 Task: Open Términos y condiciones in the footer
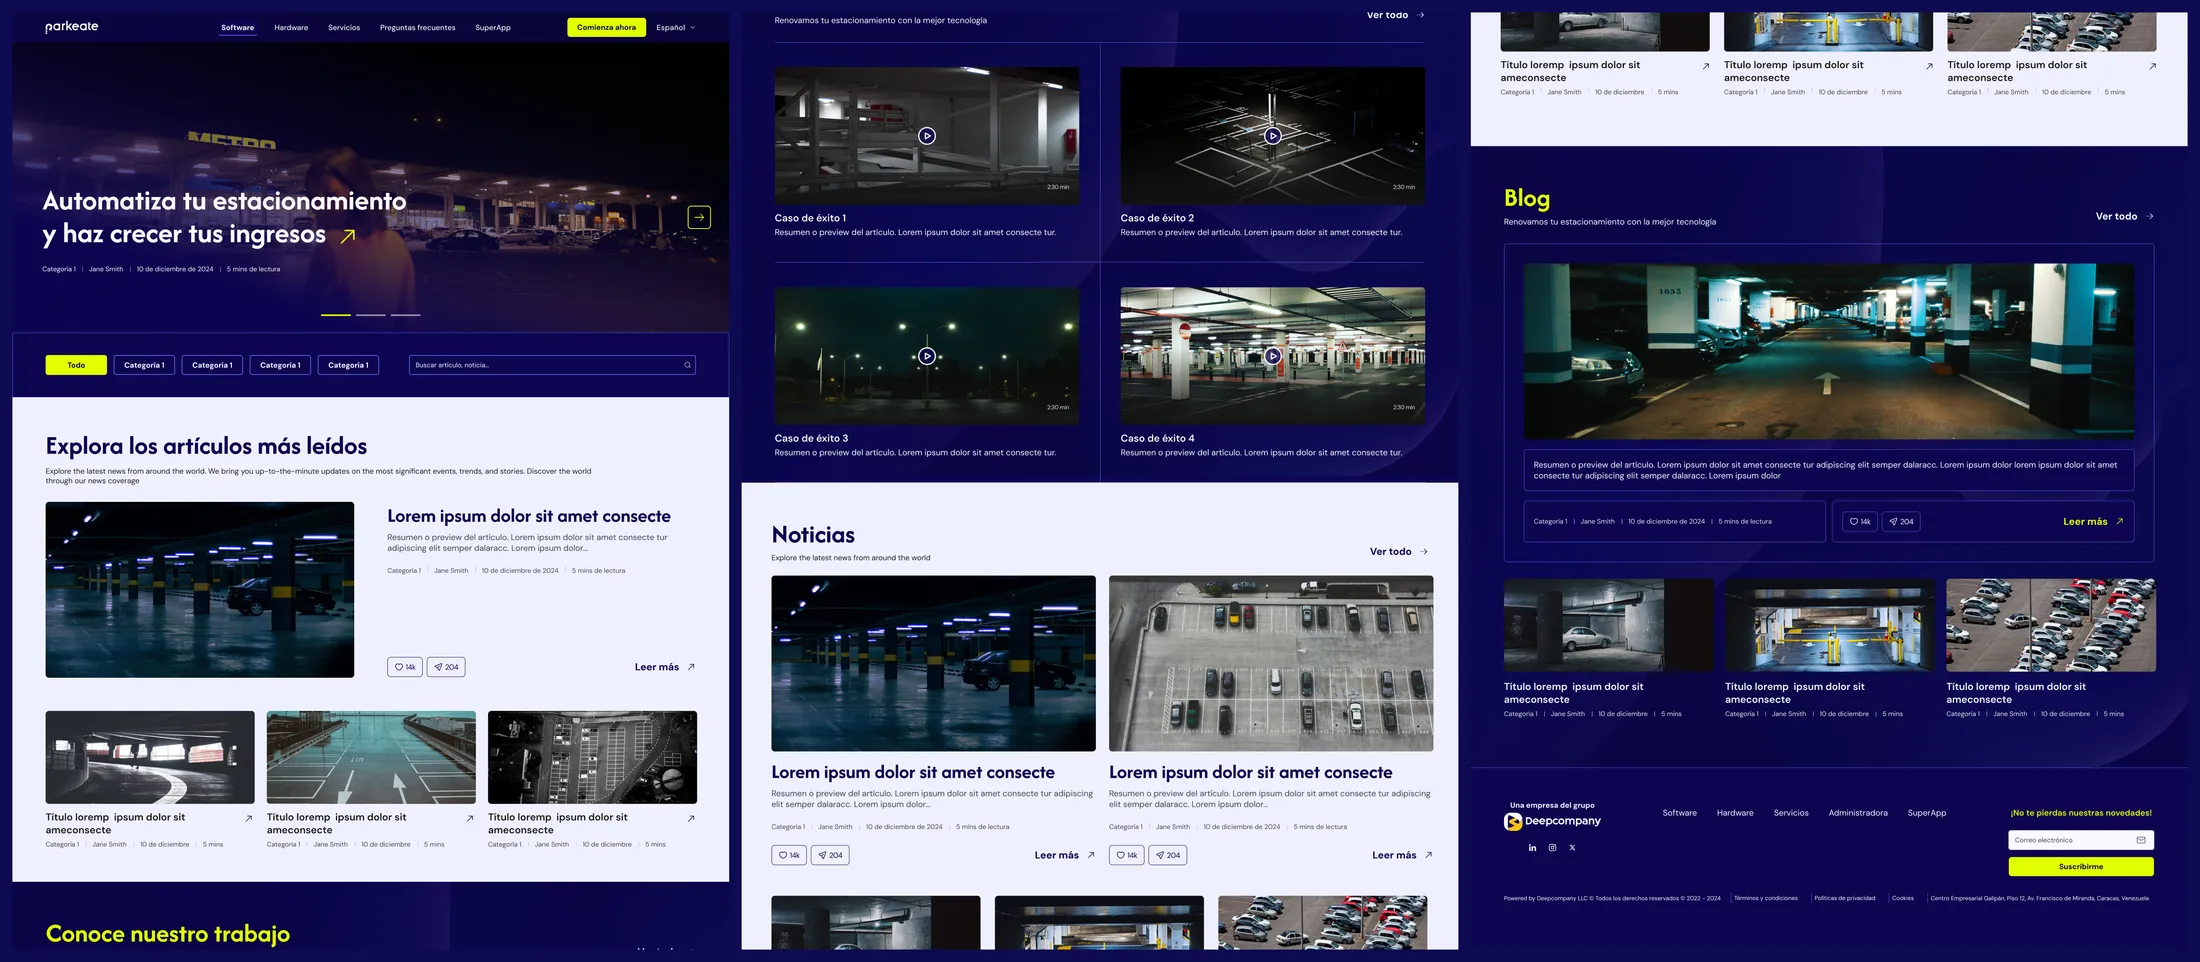coord(1766,898)
